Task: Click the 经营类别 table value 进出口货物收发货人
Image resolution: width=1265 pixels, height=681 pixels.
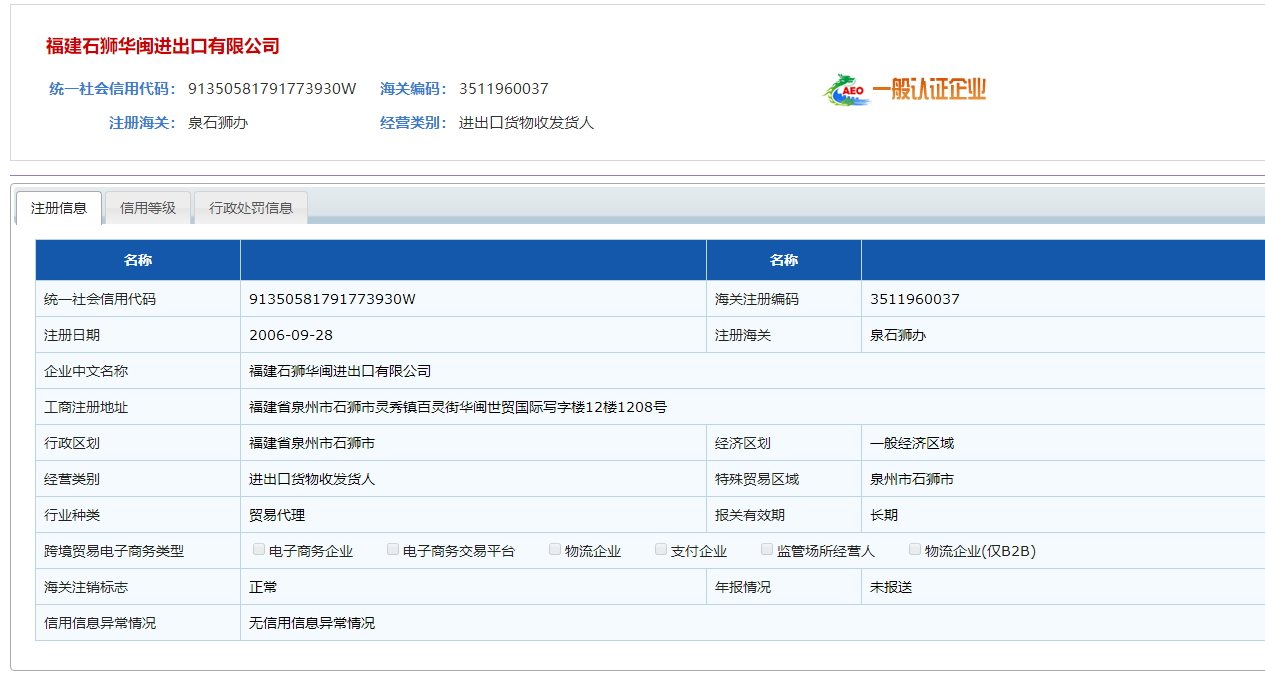Action: point(312,479)
